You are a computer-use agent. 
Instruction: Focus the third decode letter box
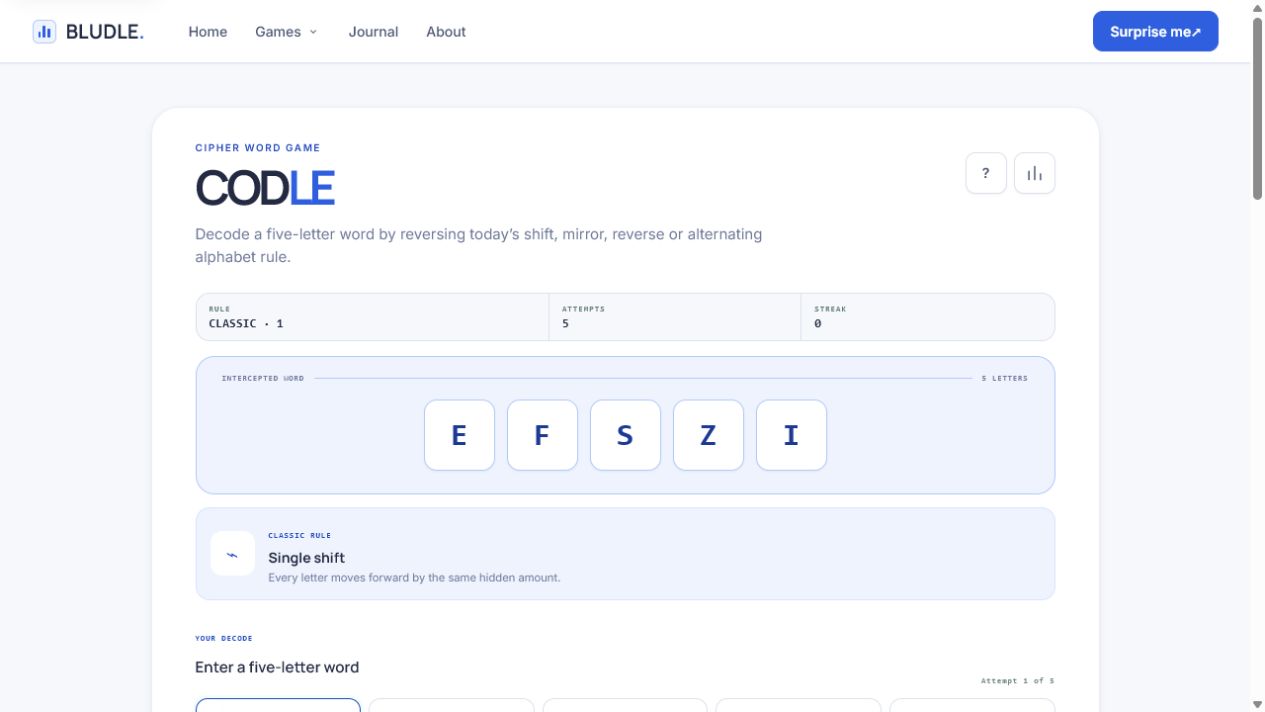coord(625,705)
